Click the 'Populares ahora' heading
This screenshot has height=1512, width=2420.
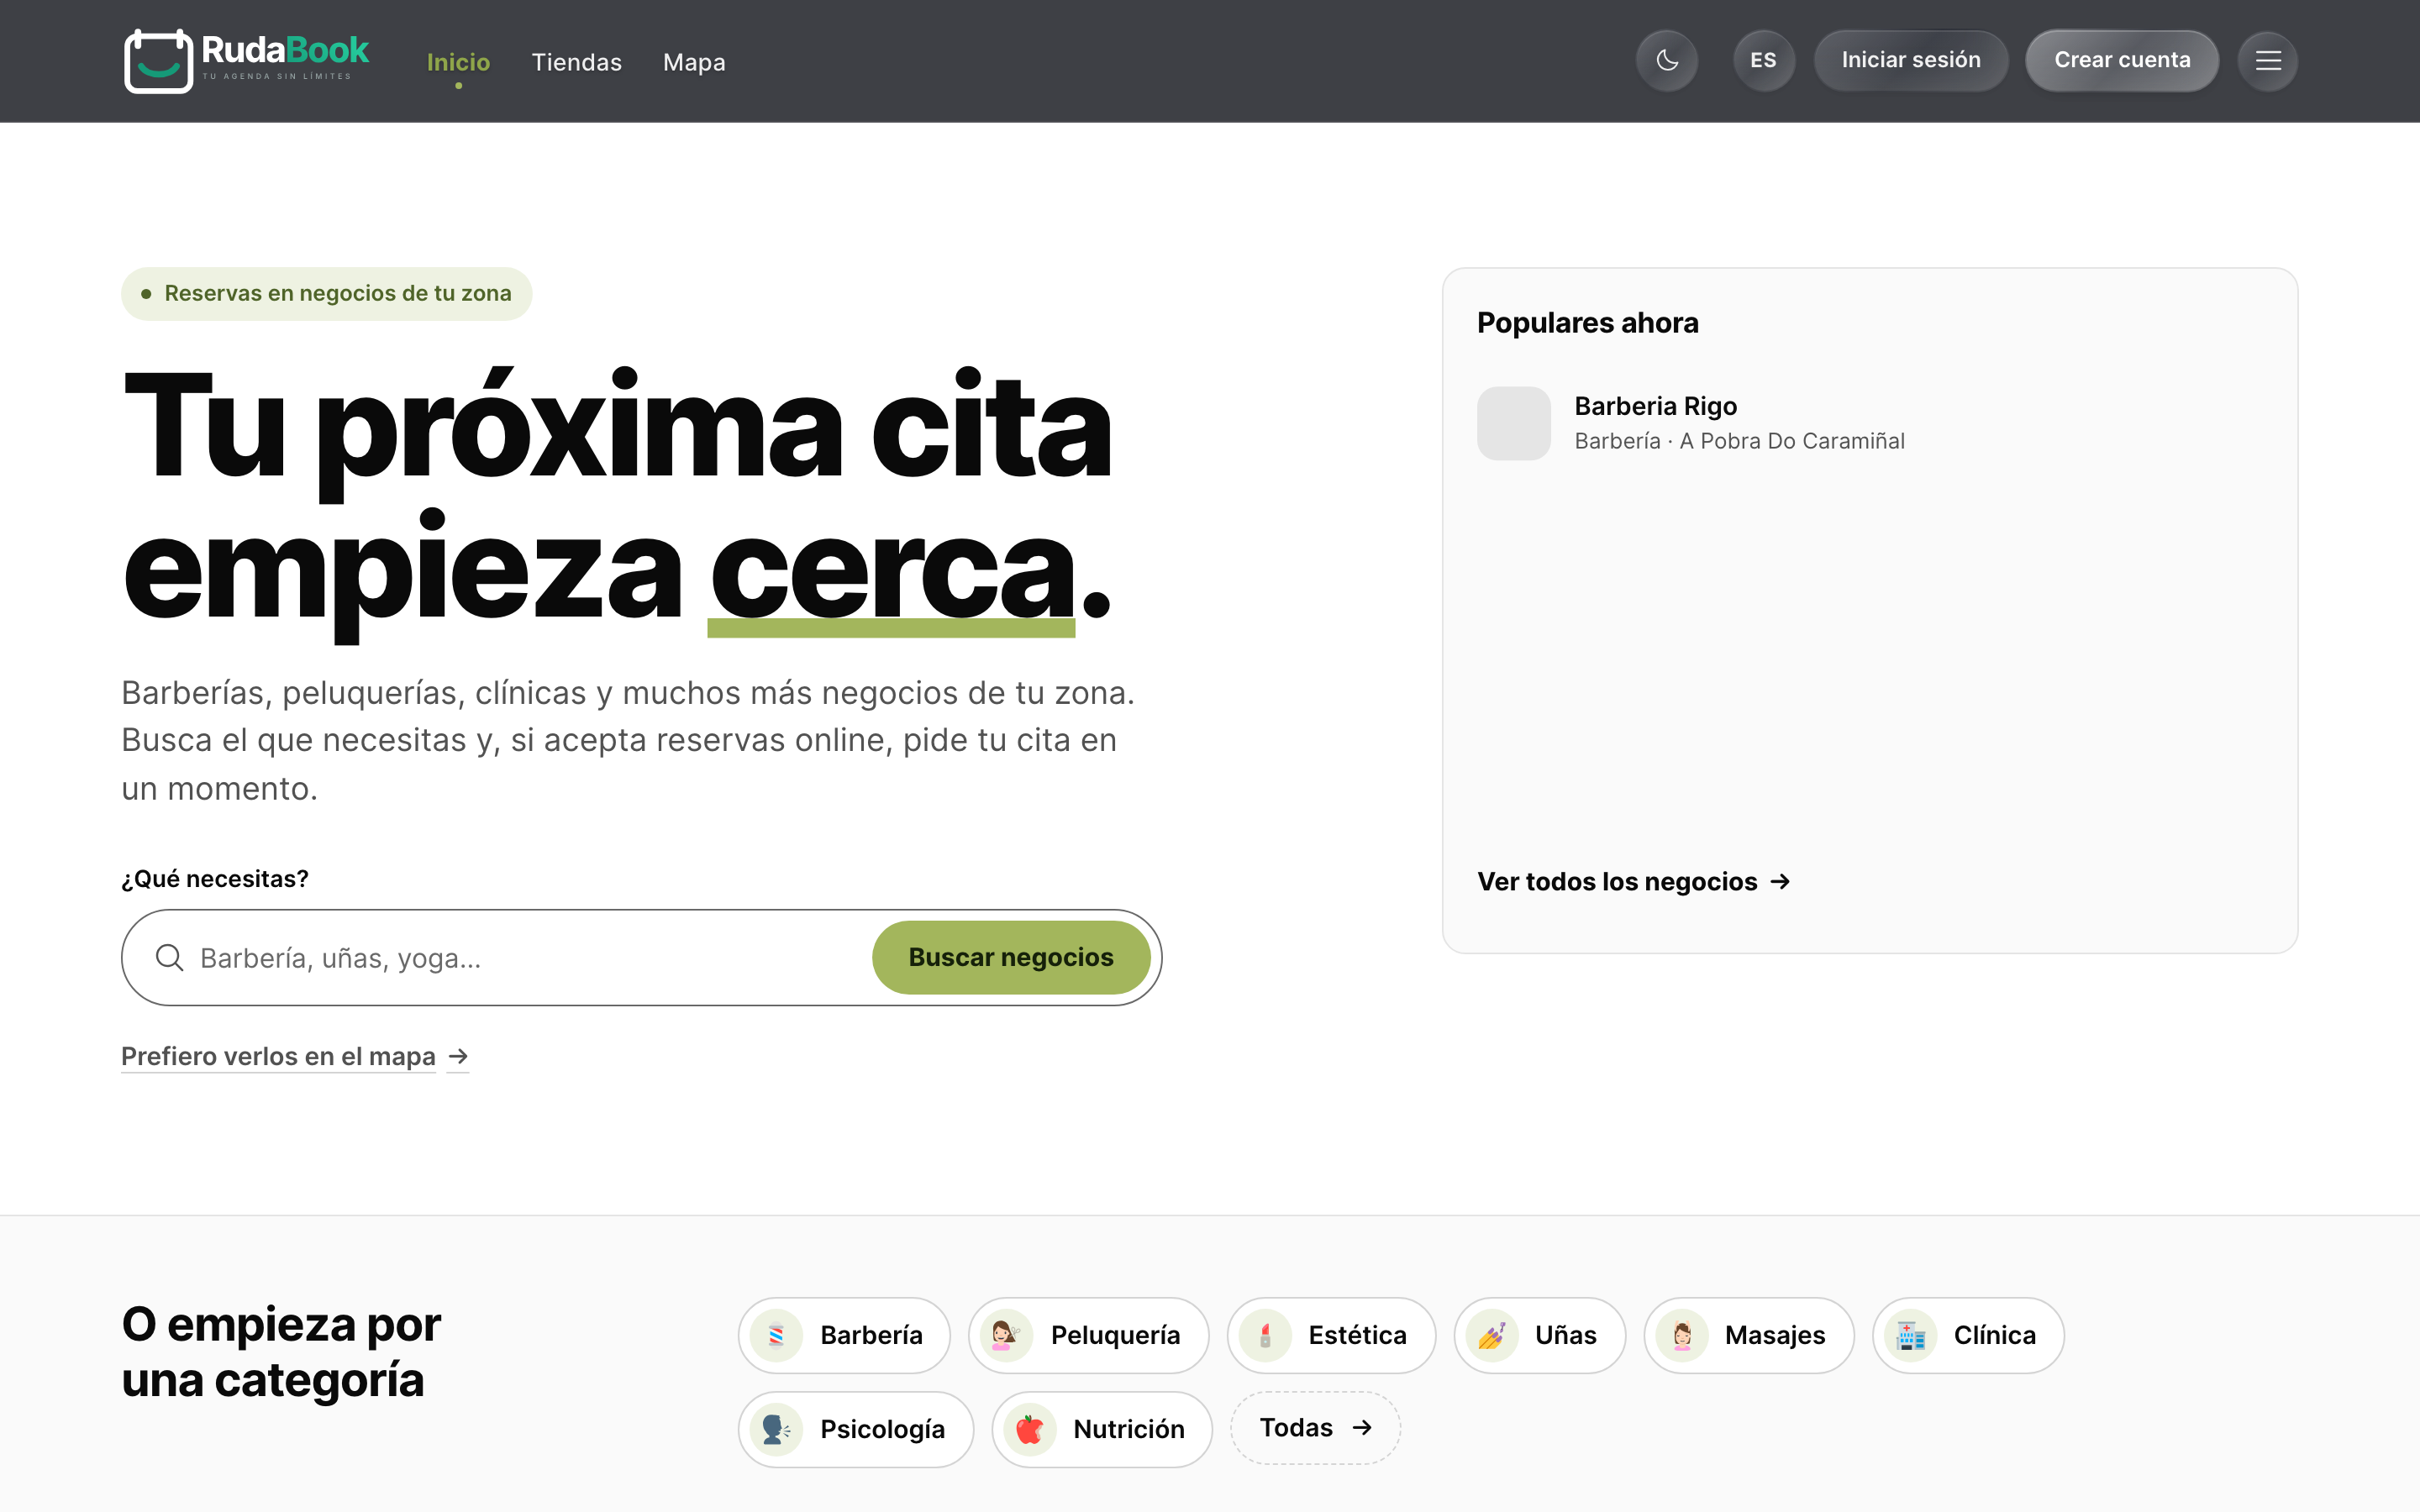coord(1587,323)
